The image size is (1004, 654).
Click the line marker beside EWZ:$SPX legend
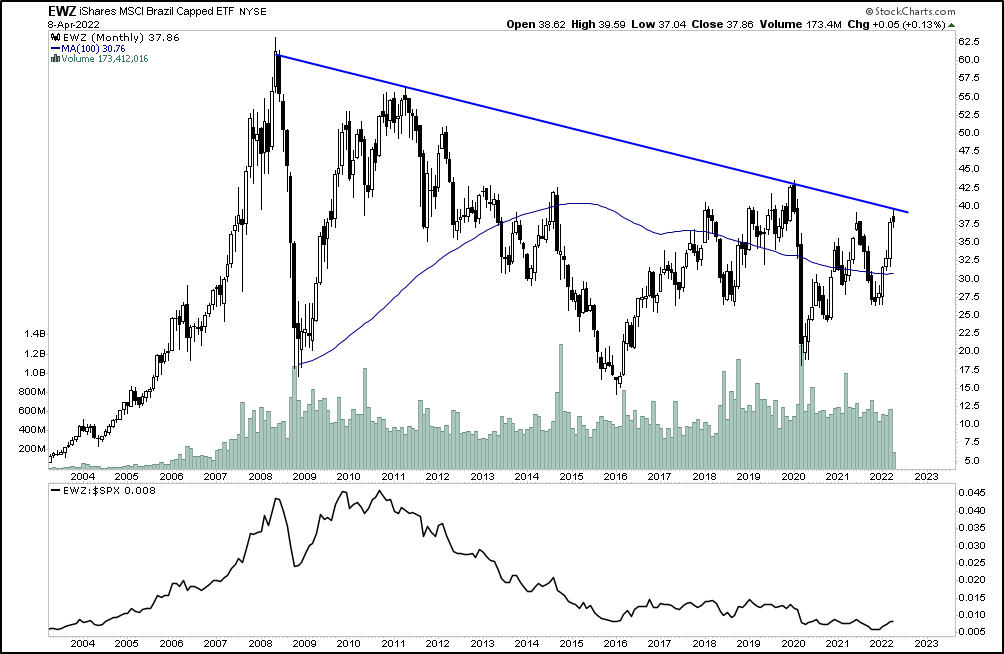(x=56, y=491)
